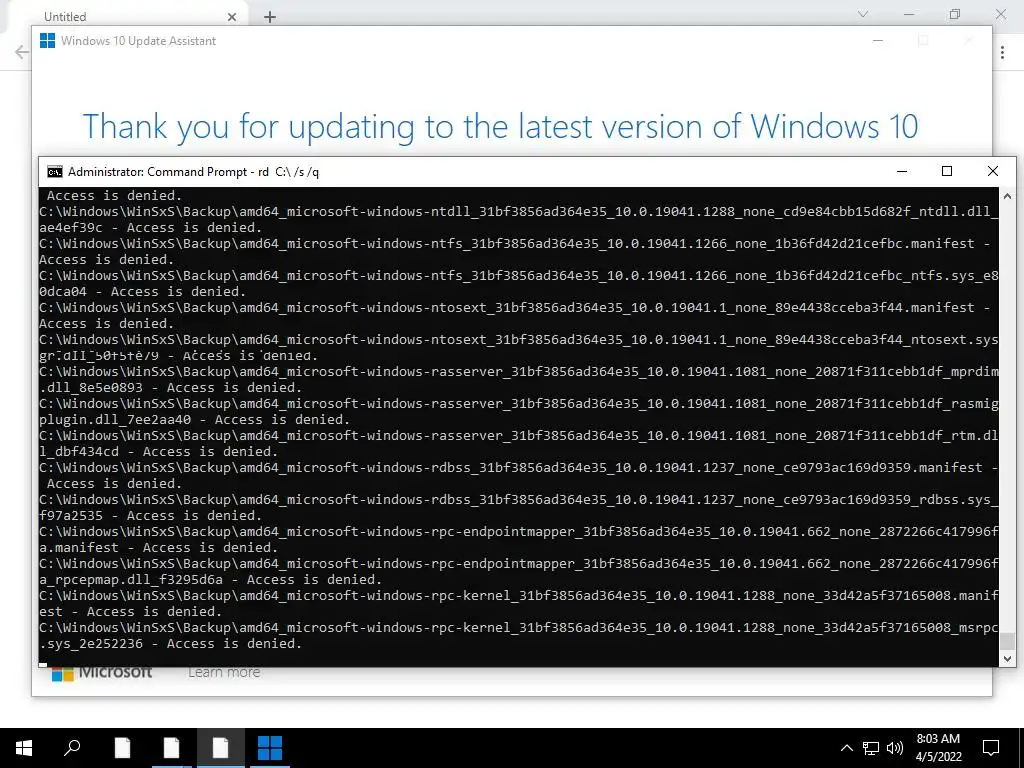The image size is (1024, 768).
Task: Click 'plugin.dll_7ee2aa40 - Access is denied.'
Action: click(x=195, y=420)
